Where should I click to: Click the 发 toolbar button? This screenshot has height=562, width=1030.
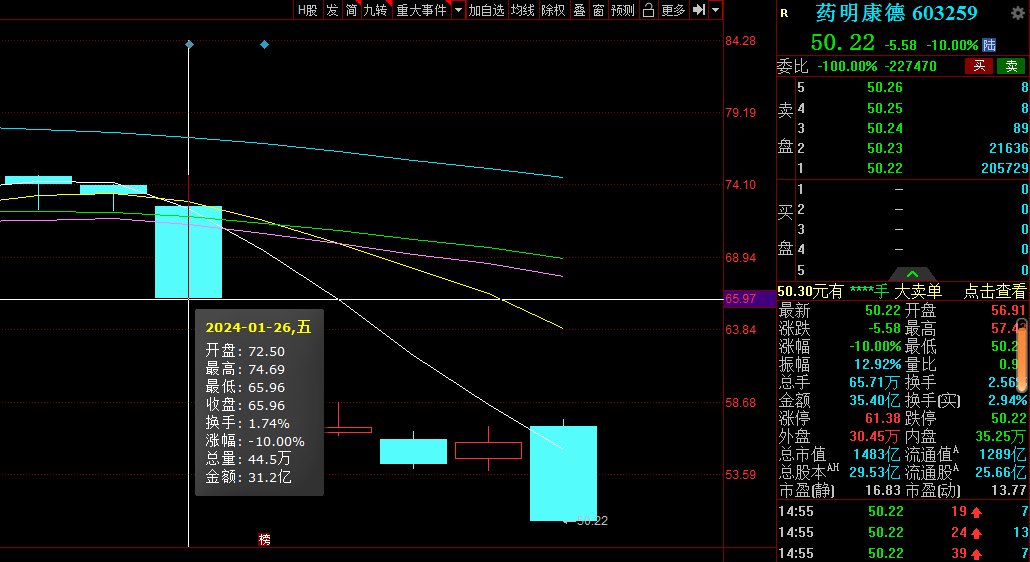click(332, 10)
